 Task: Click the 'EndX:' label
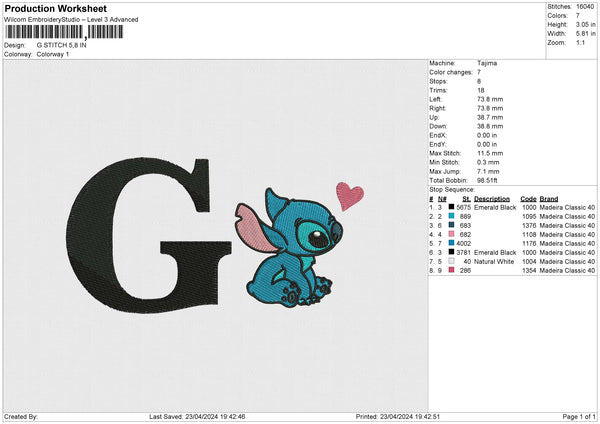click(x=438, y=135)
